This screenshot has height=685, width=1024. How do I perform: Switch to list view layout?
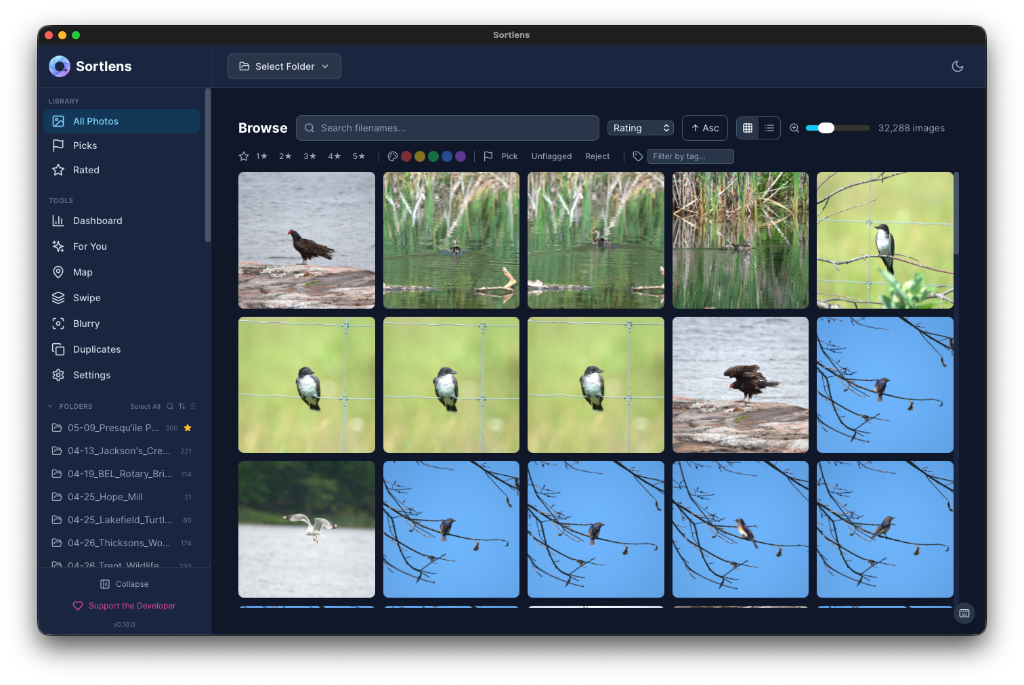tap(769, 128)
